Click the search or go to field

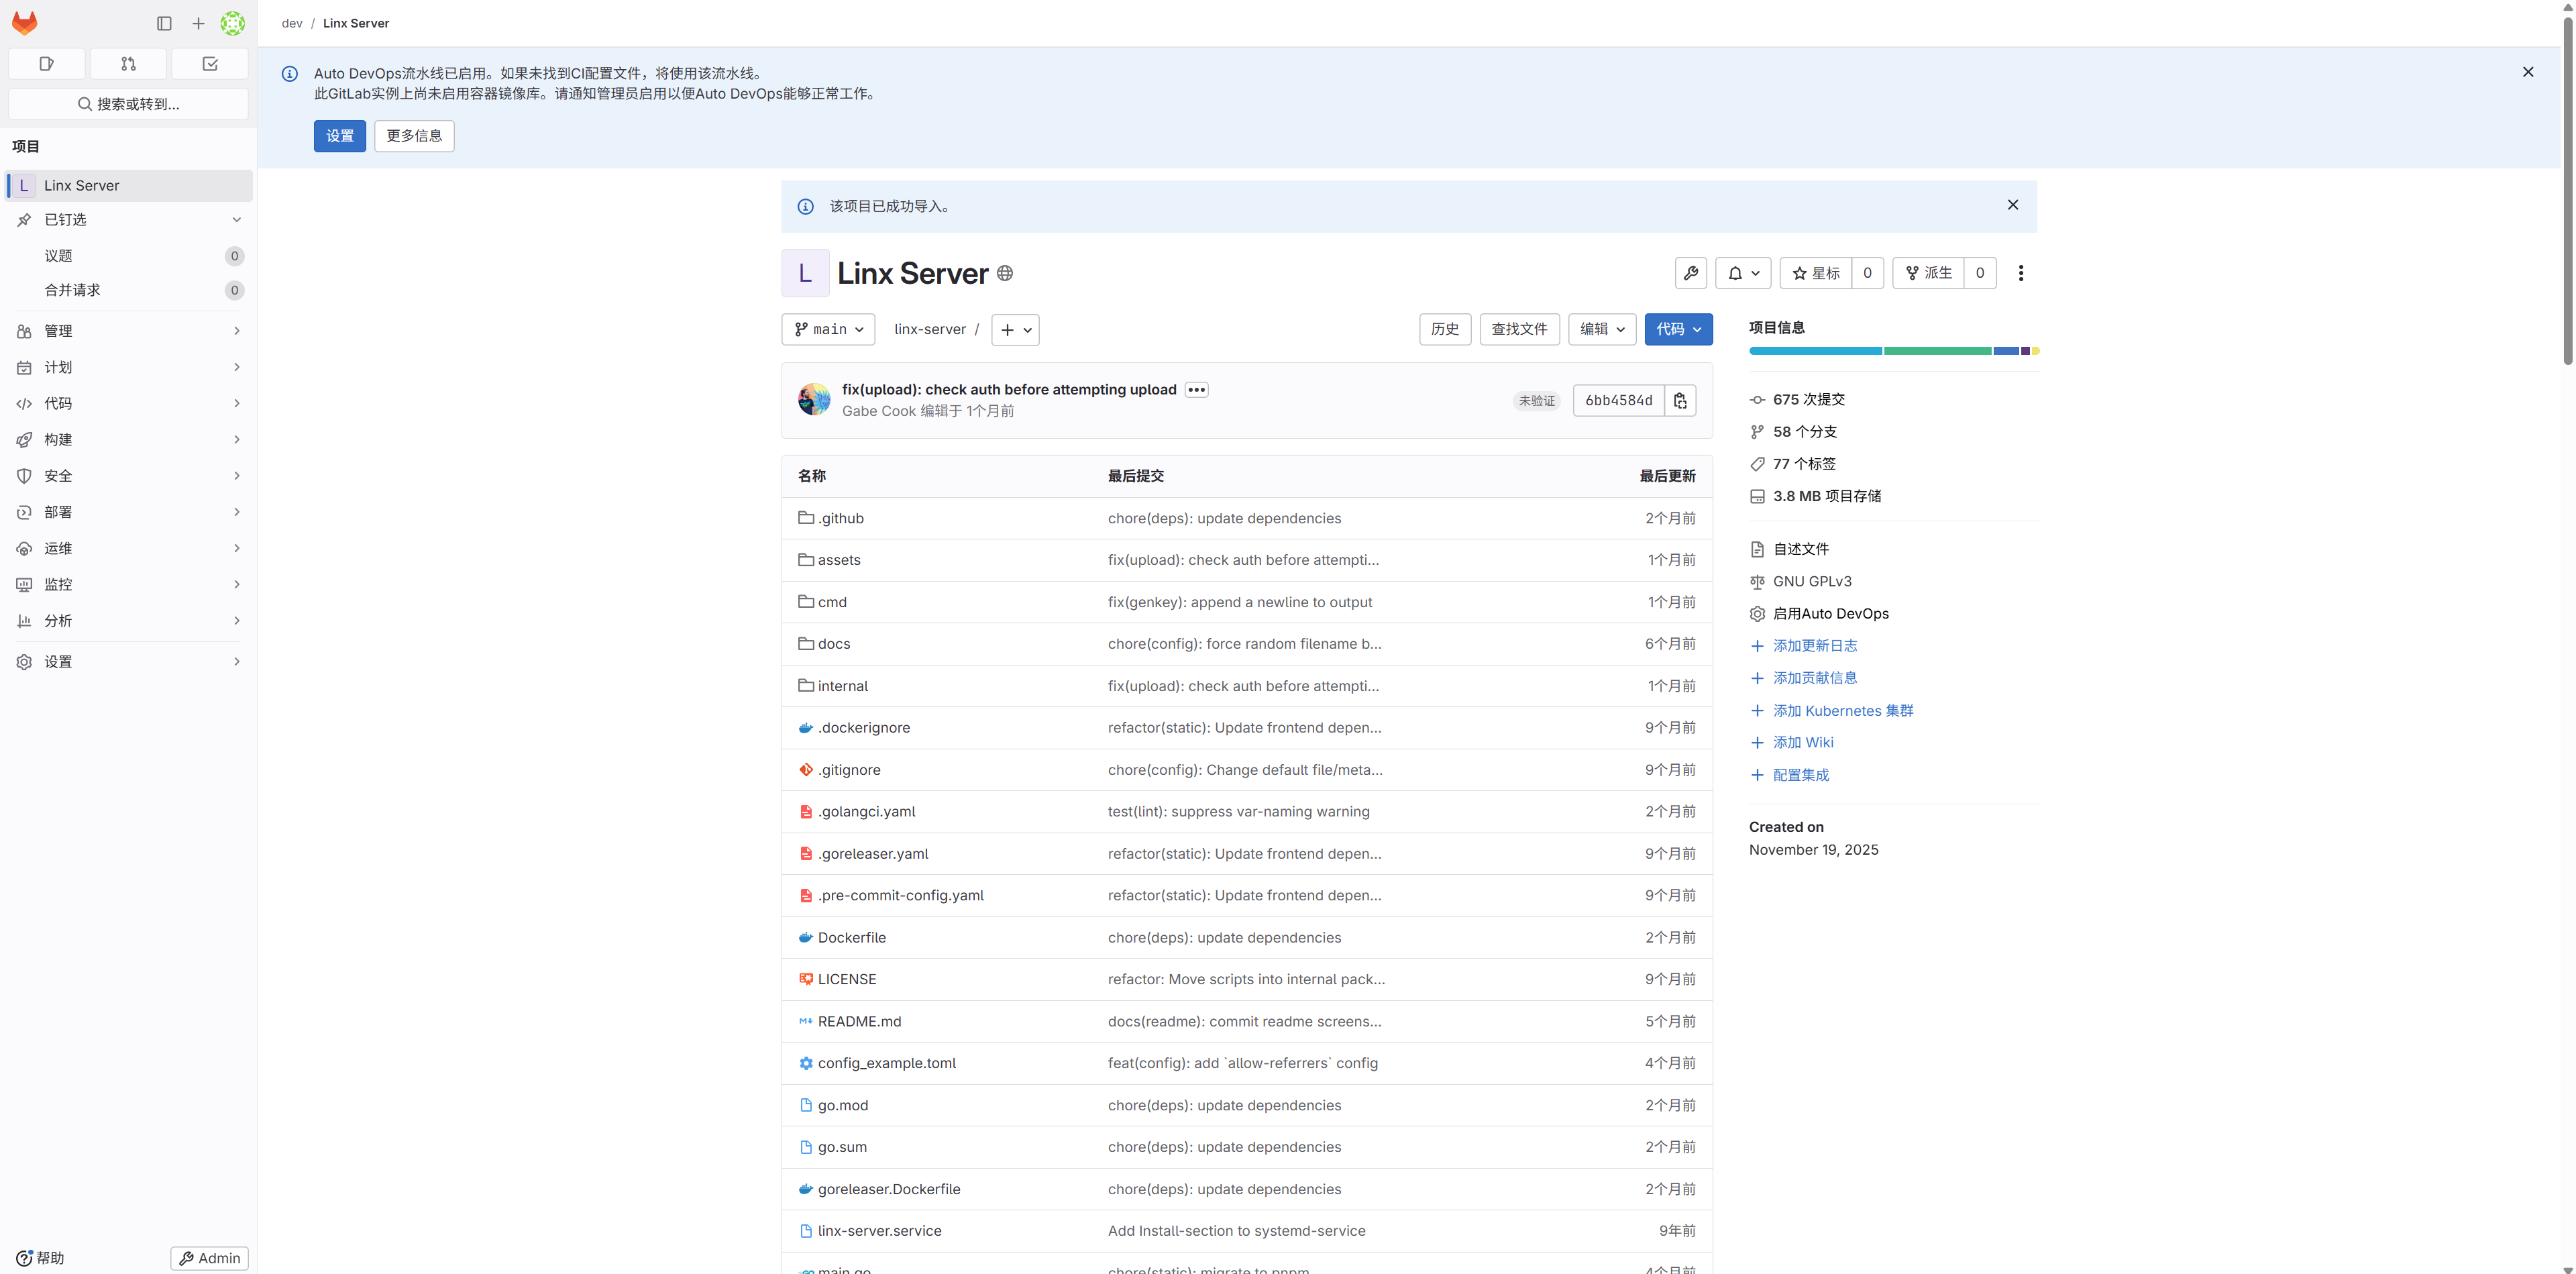tap(128, 104)
